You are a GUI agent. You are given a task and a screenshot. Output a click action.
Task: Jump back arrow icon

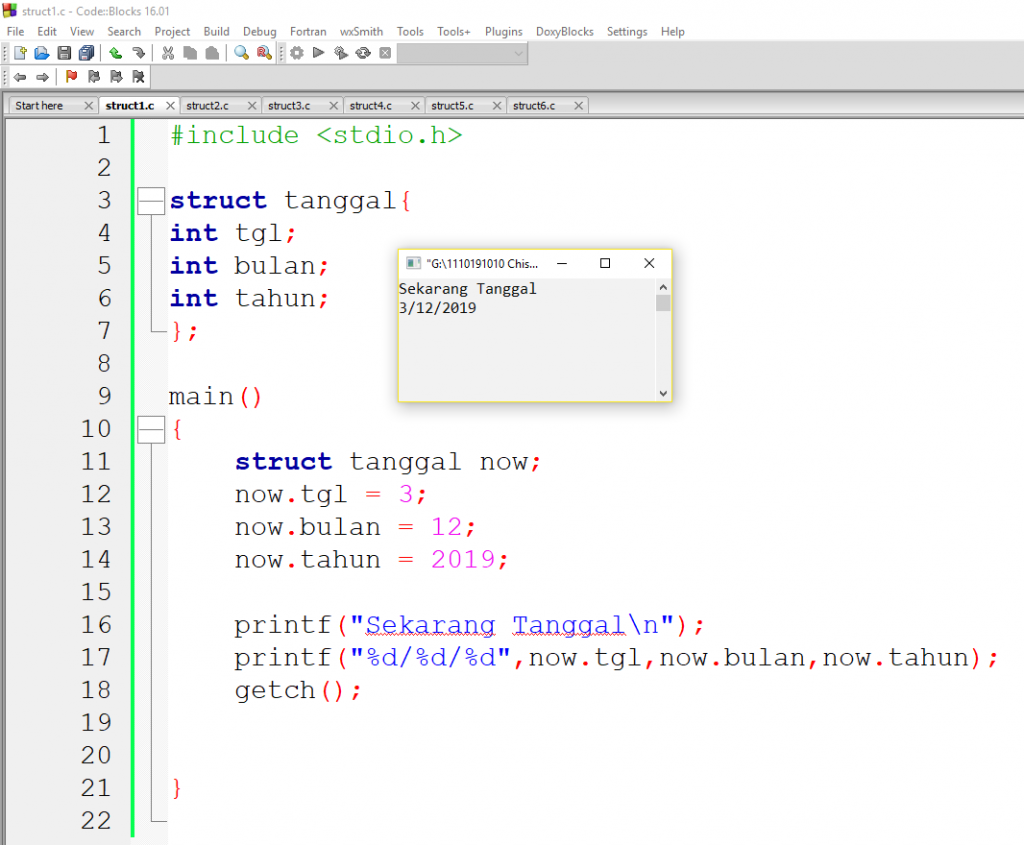coord(20,77)
